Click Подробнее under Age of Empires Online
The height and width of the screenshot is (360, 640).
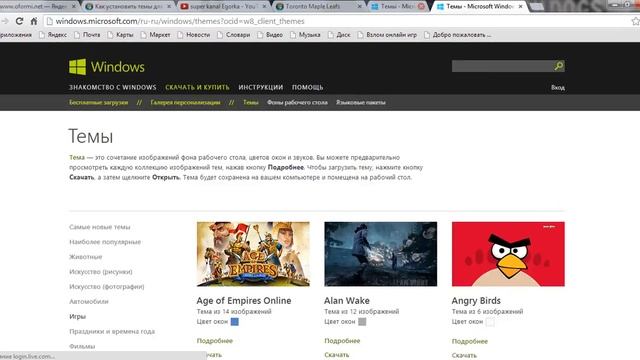[x=215, y=340]
